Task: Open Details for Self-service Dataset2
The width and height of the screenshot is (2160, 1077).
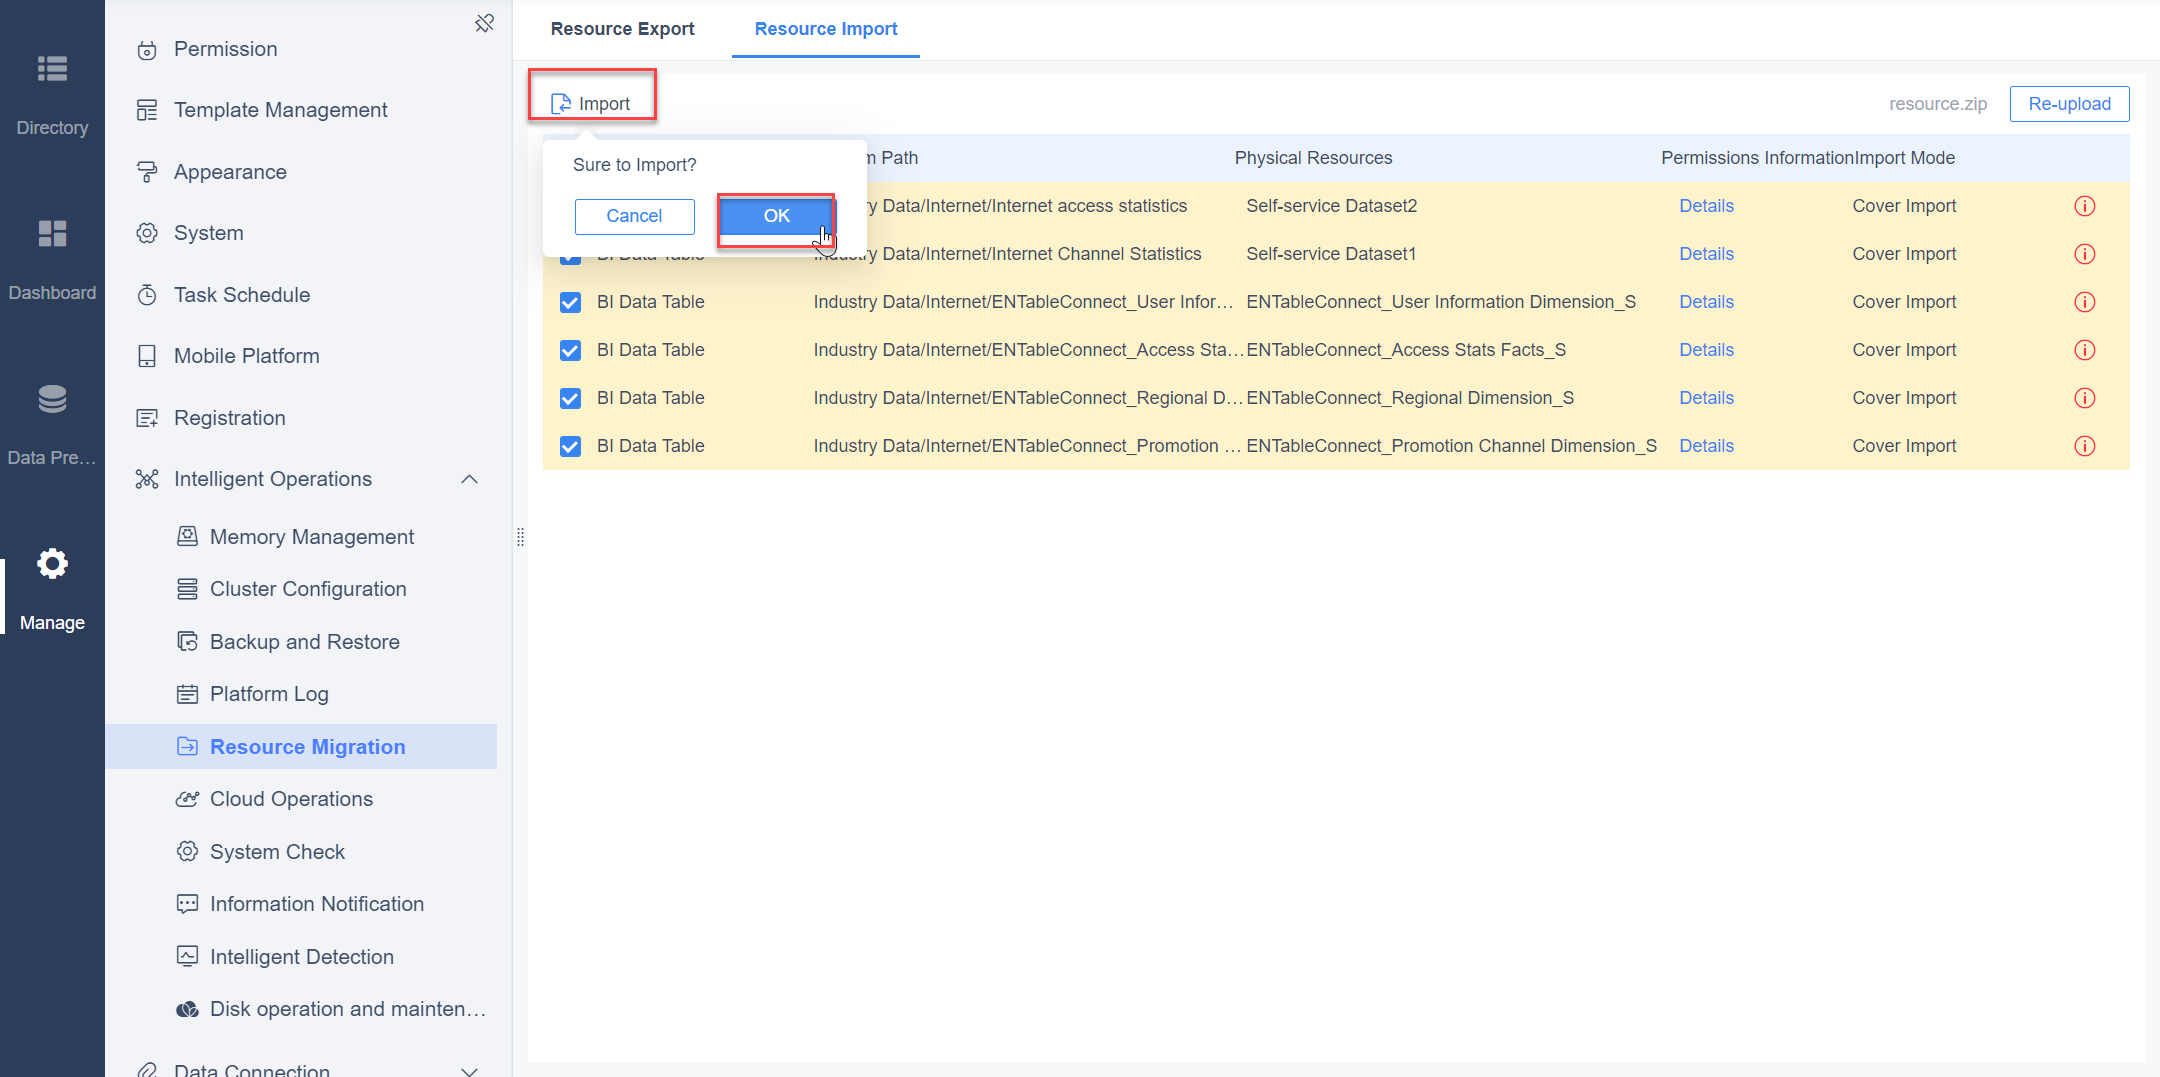Action: point(1706,206)
